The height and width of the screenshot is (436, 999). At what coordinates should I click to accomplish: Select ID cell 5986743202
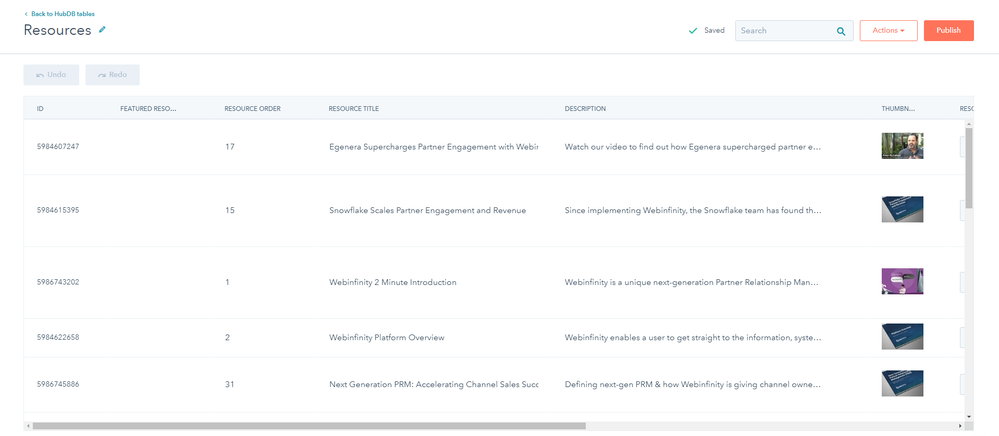pyautogui.click(x=58, y=282)
